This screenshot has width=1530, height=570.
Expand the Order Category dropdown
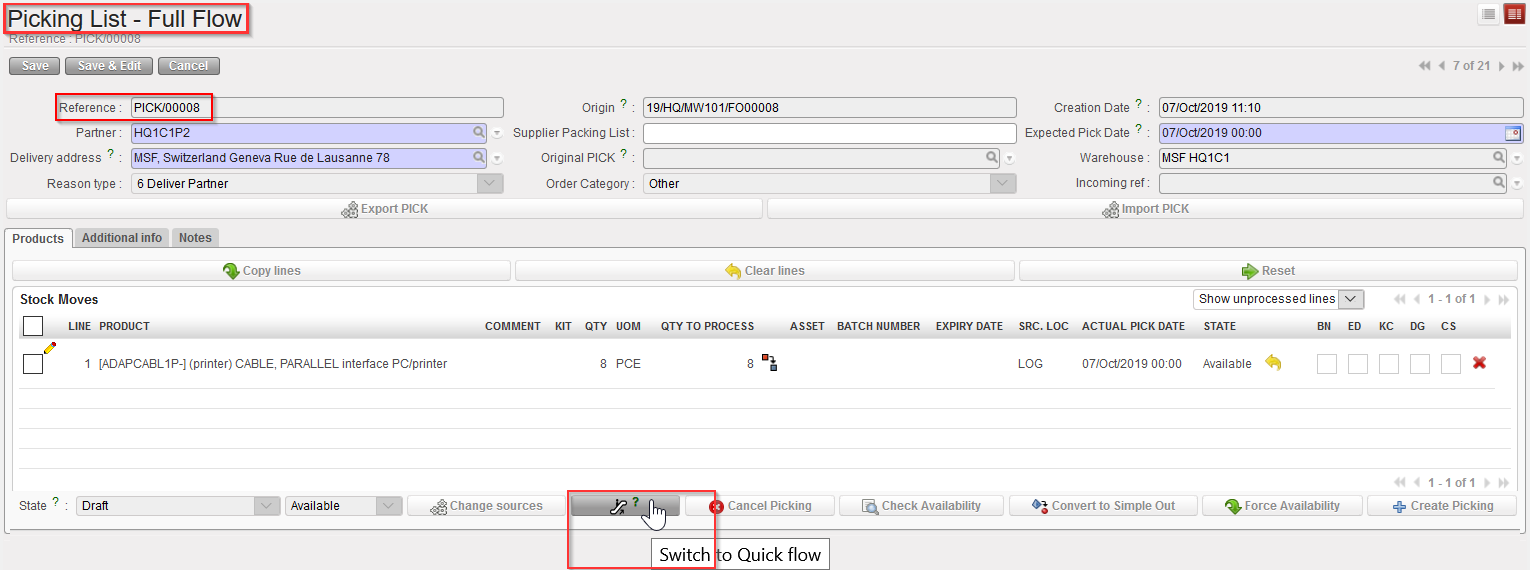click(1003, 184)
